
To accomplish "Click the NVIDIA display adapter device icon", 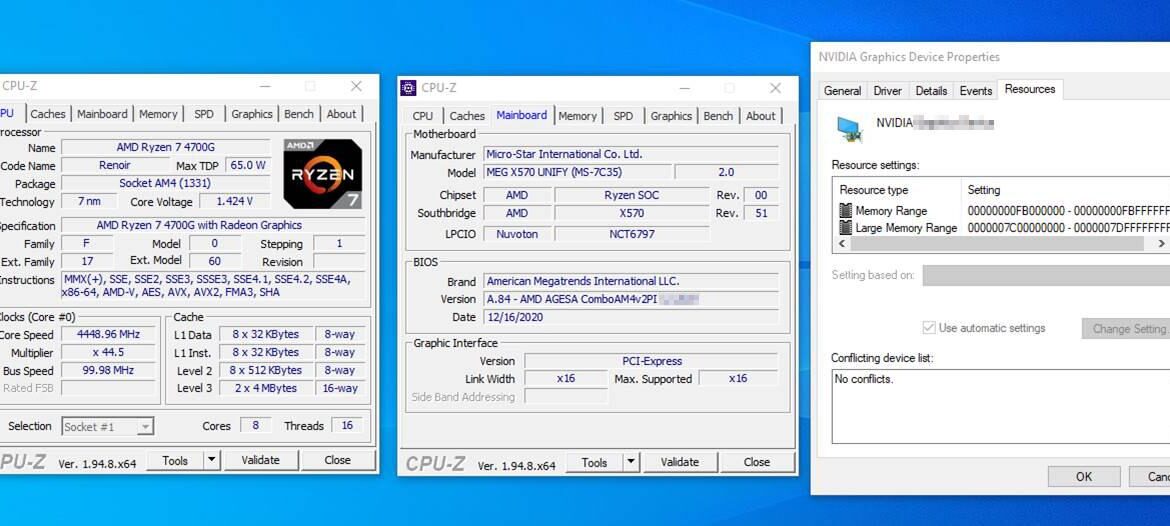I will (849, 129).
